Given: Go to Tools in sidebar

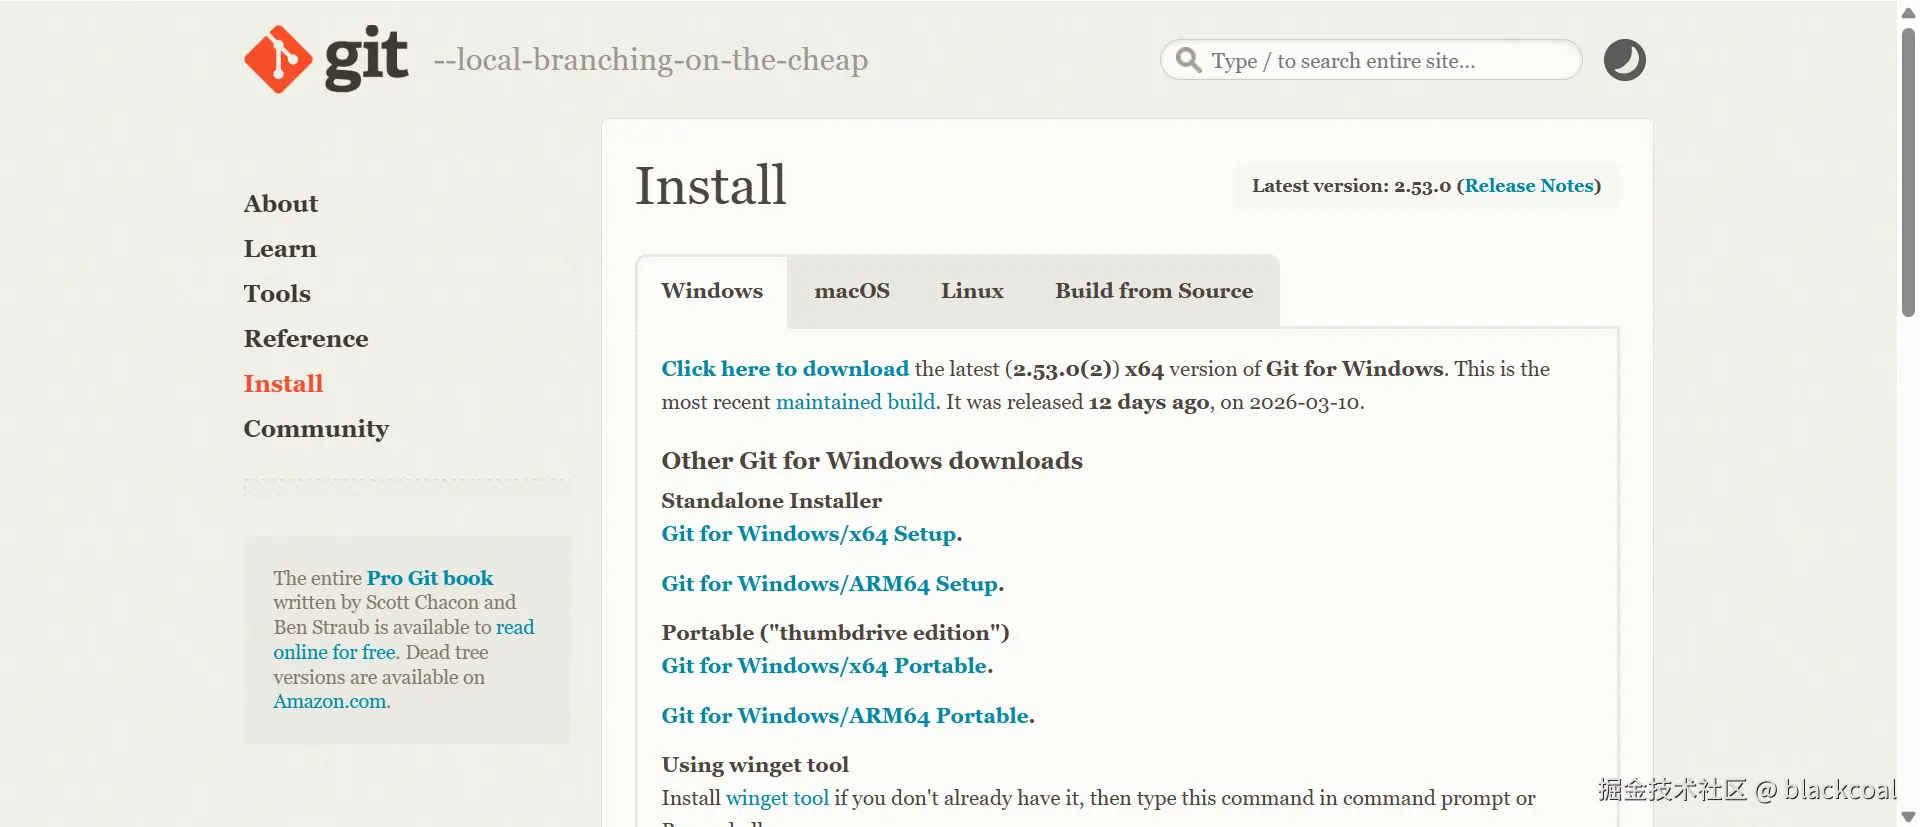Looking at the screenshot, I should (277, 294).
